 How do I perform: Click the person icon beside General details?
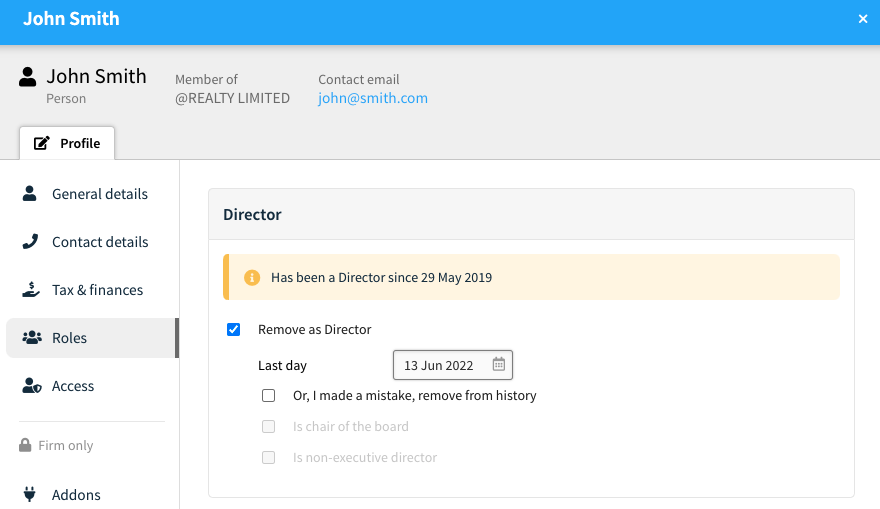pyautogui.click(x=30, y=194)
